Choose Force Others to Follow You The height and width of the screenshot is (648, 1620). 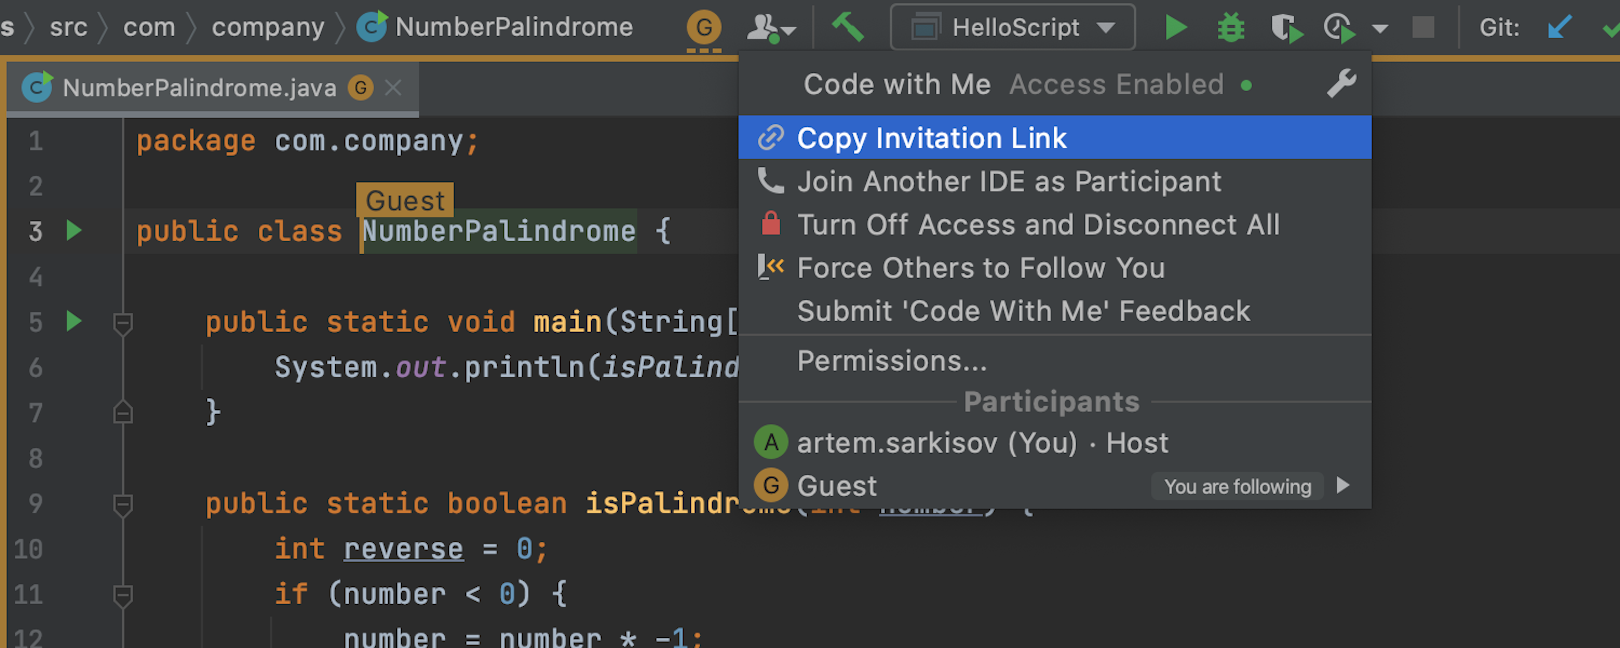(x=1055, y=268)
